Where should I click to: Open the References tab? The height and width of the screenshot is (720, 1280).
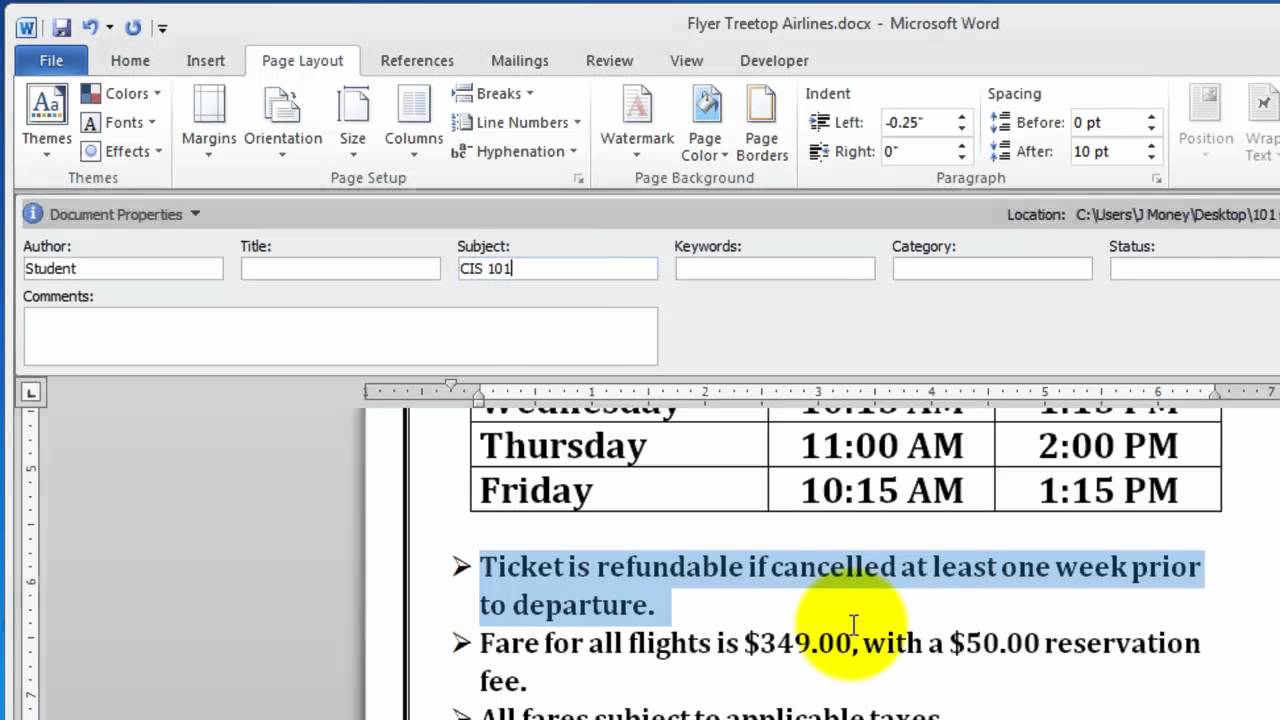[x=417, y=61]
